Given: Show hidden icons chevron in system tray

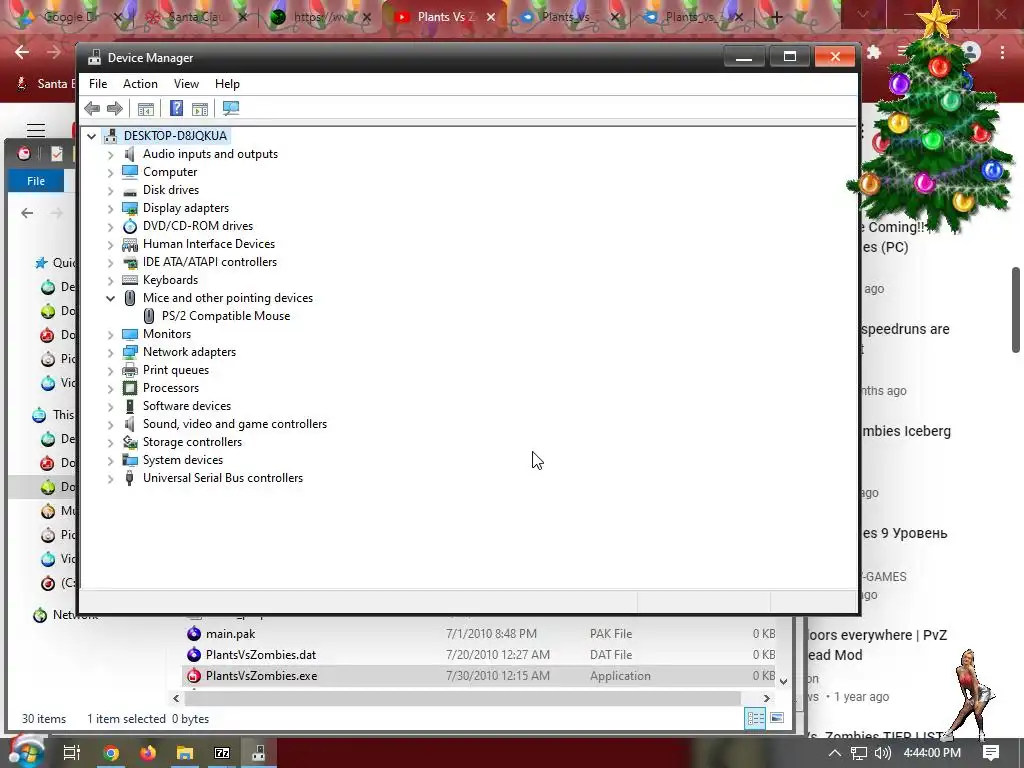Looking at the screenshot, I should 835,753.
